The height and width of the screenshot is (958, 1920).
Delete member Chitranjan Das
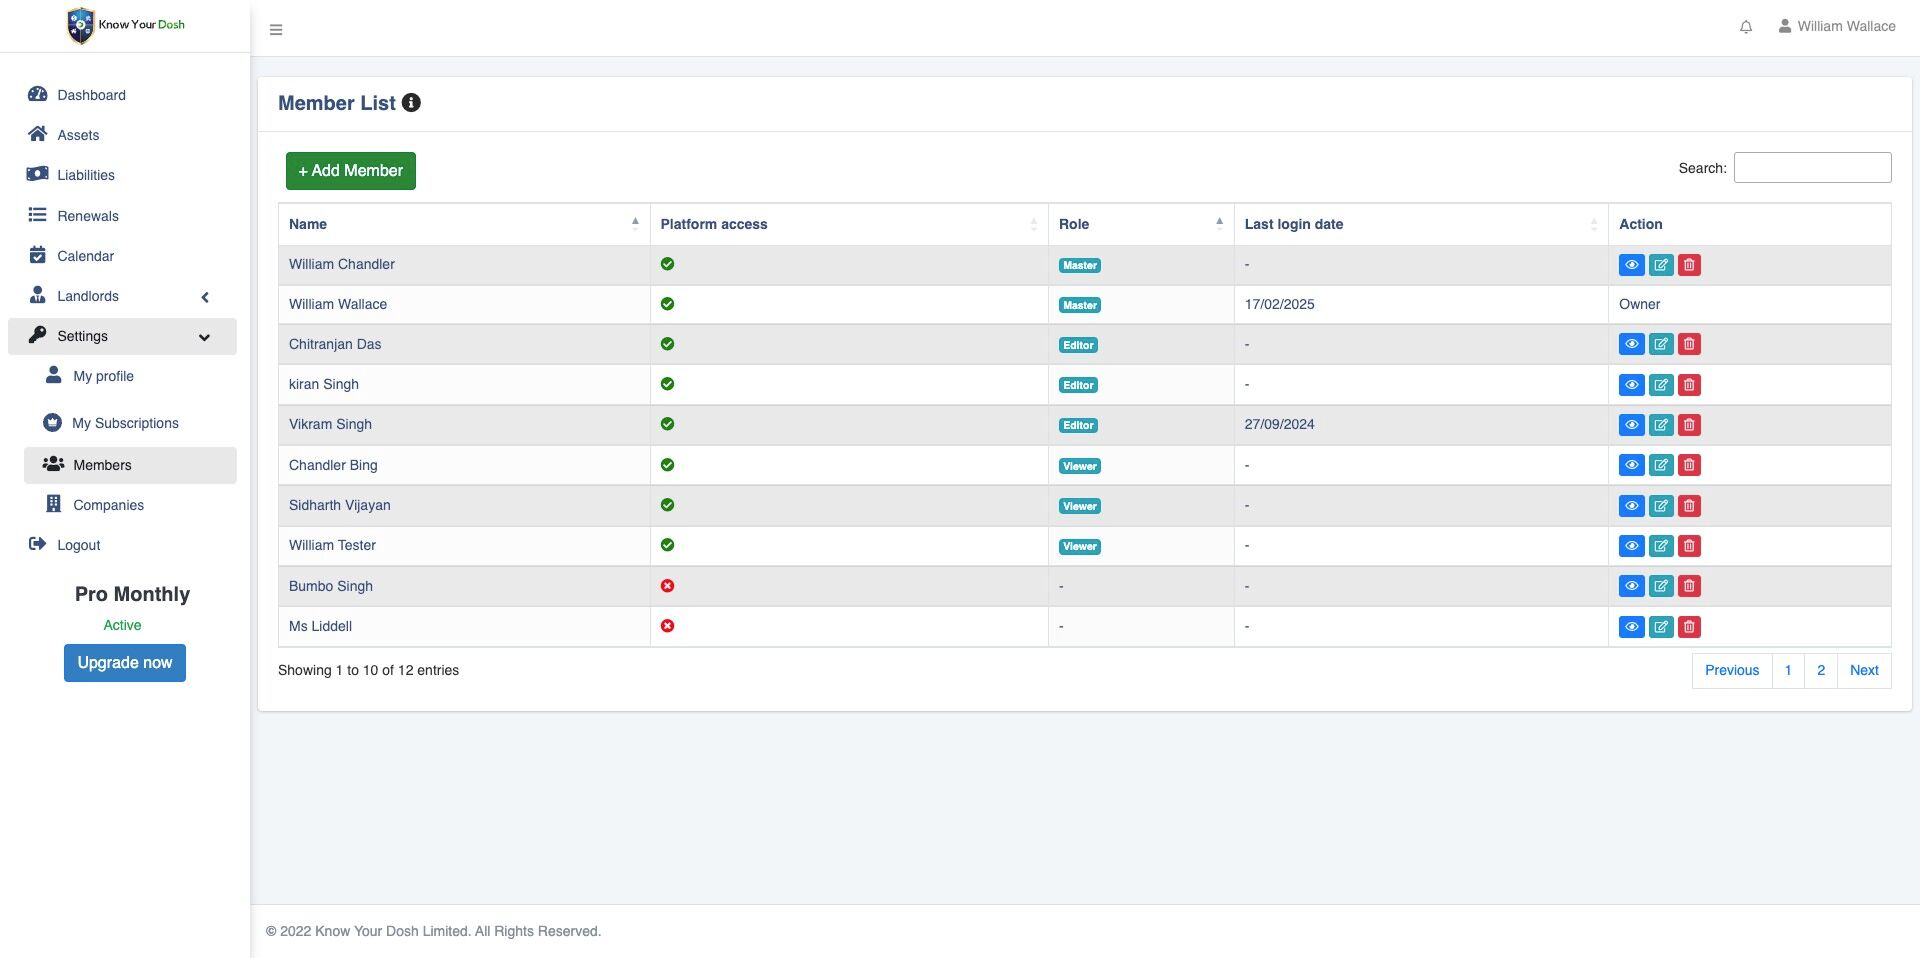point(1689,345)
